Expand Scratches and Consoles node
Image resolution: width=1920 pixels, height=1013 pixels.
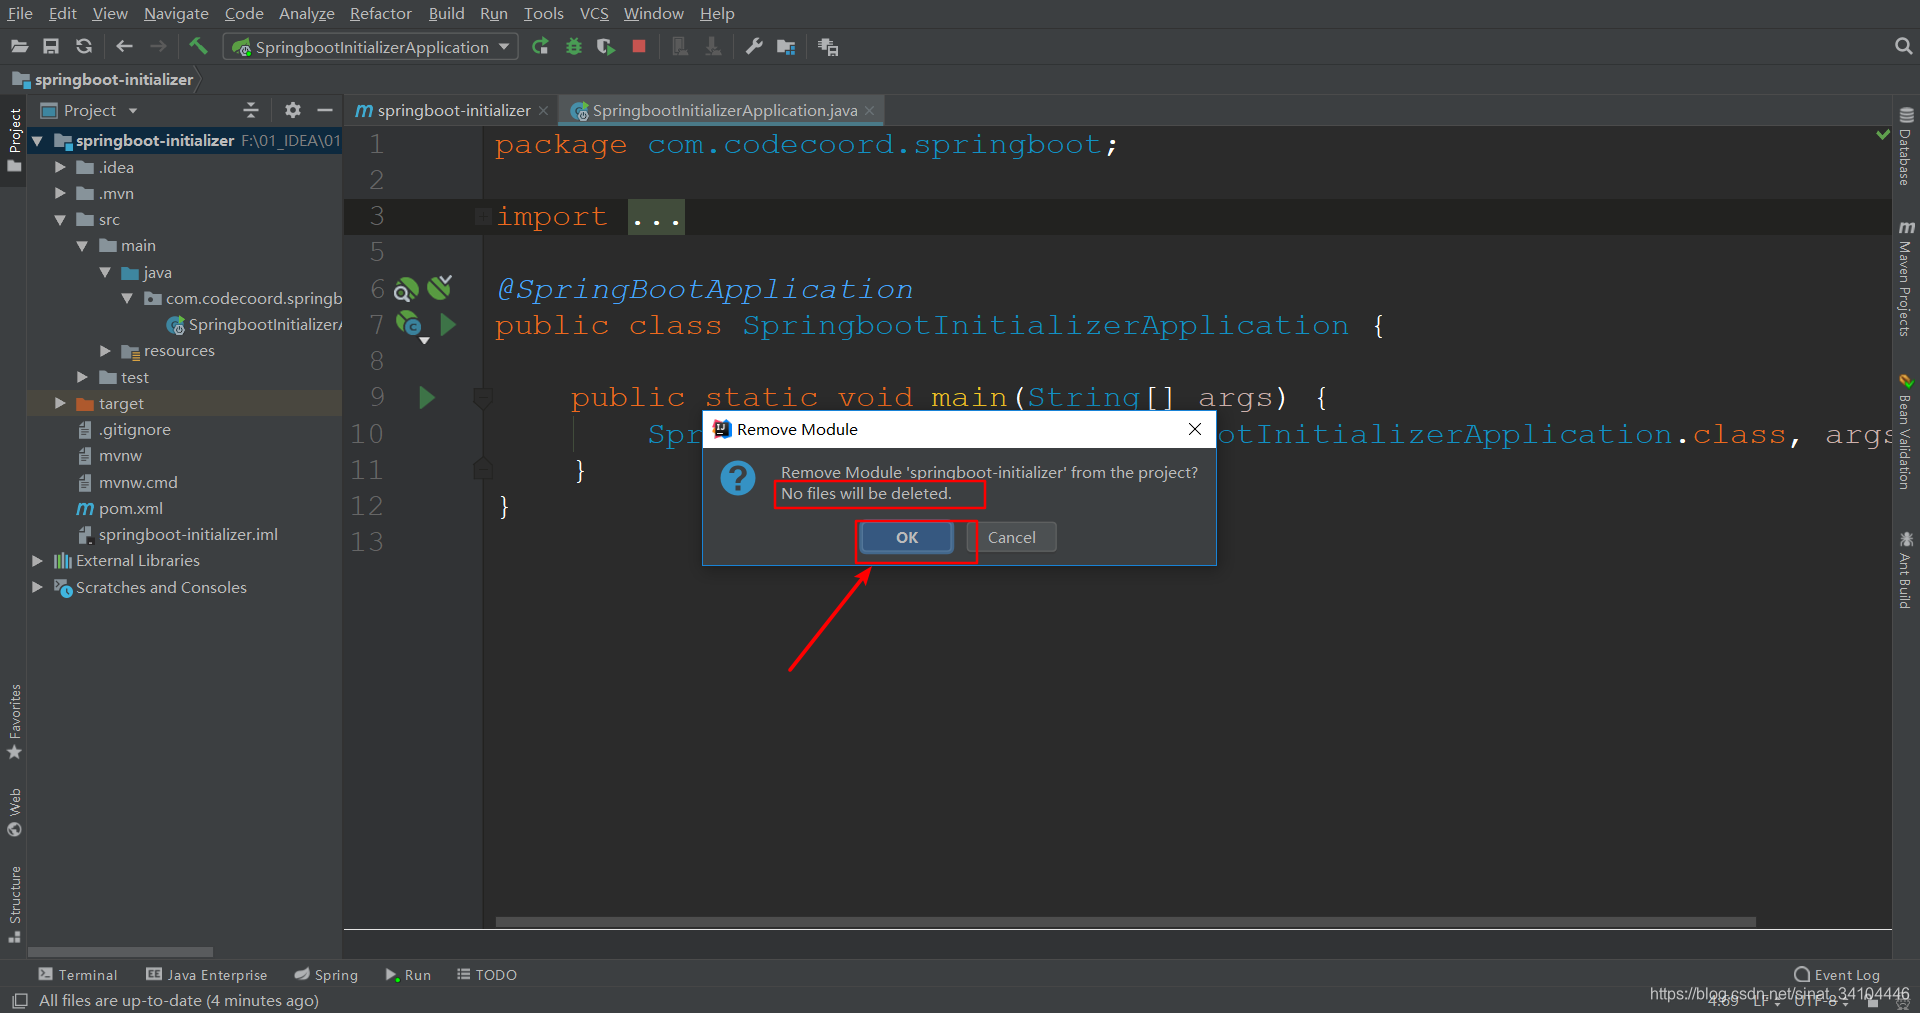(37, 587)
